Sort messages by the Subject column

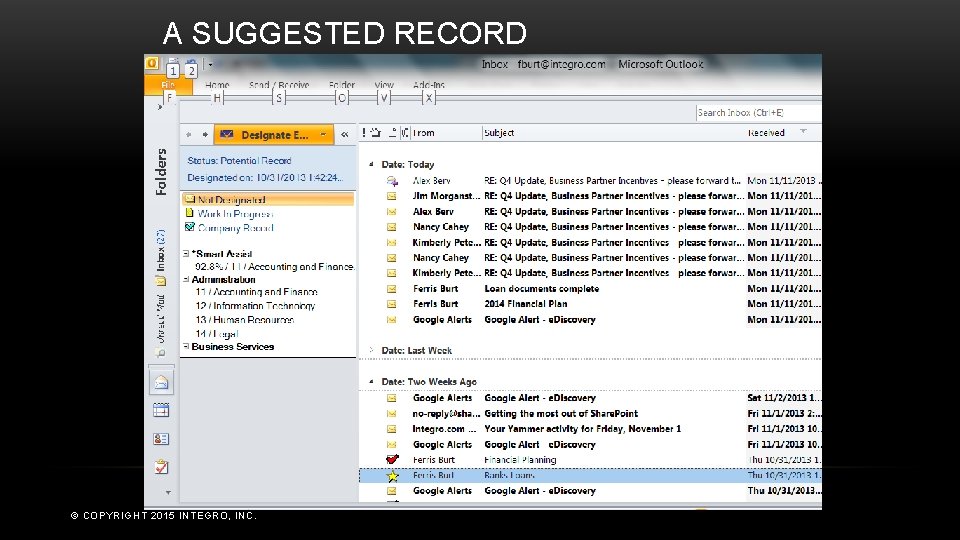(x=499, y=133)
